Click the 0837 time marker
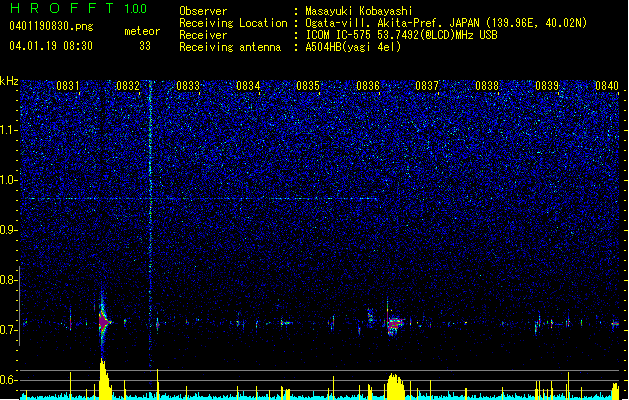629x400 pixels. click(427, 86)
